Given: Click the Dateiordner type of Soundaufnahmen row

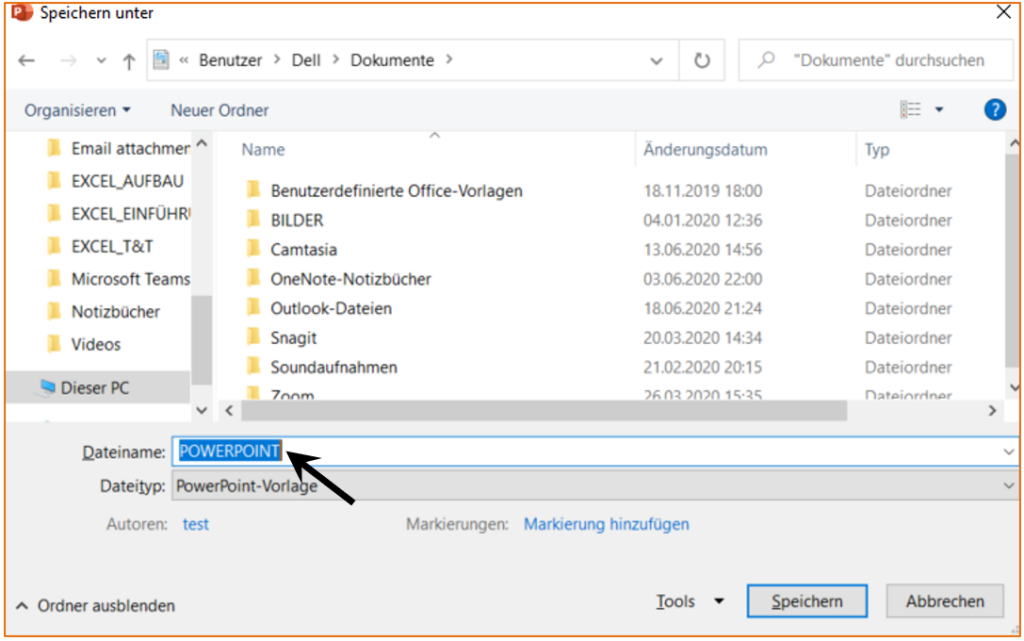Looking at the screenshot, I should [908, 367].
